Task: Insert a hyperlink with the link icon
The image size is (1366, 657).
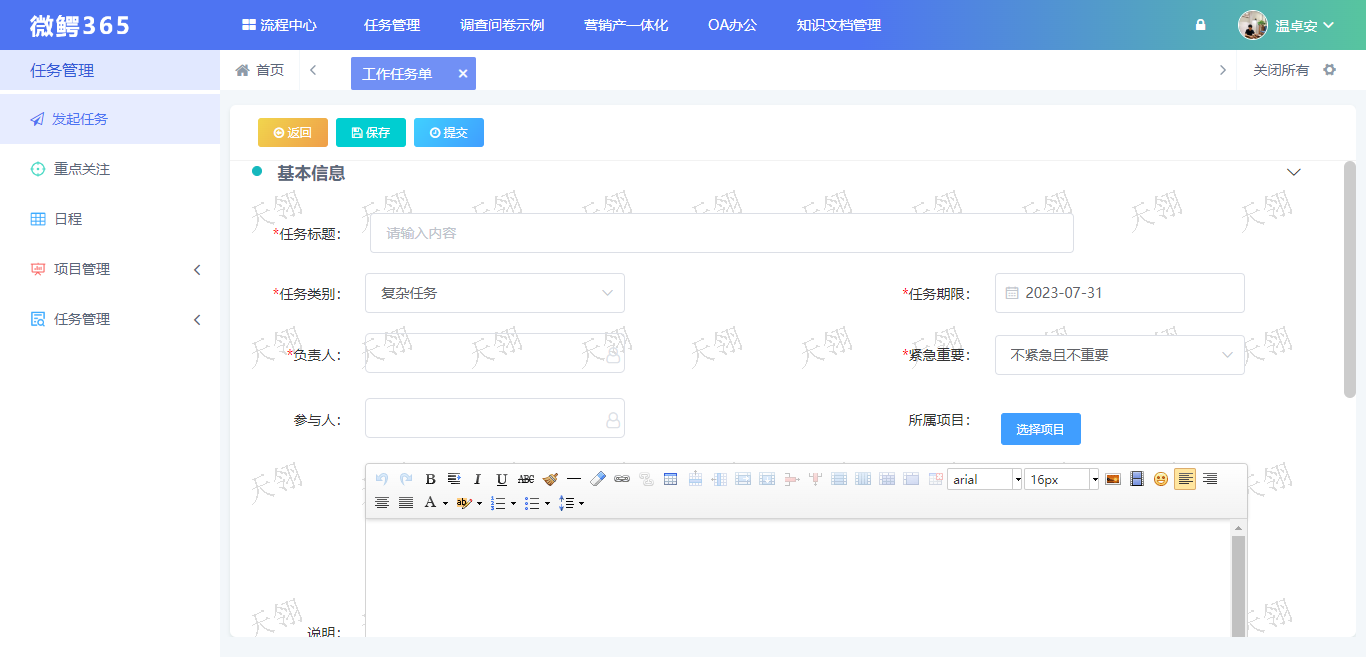Action: [622, 479]
